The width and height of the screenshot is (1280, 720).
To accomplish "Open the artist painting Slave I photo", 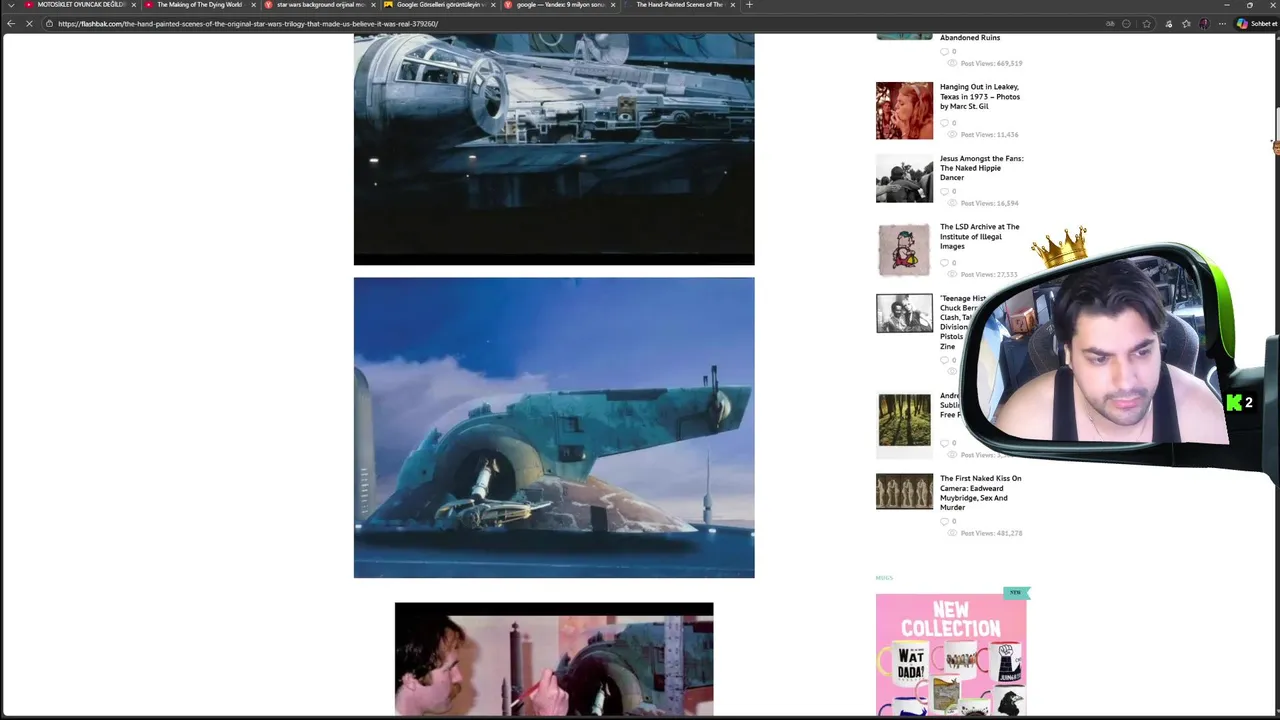I will pyautogui.click(x=554, y=659).
